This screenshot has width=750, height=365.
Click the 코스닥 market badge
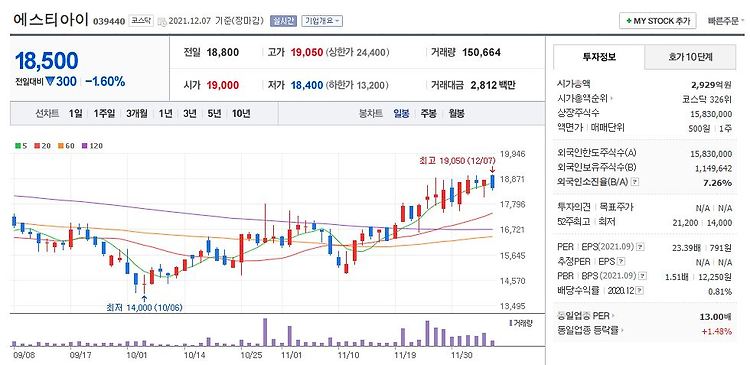[141, 21]
